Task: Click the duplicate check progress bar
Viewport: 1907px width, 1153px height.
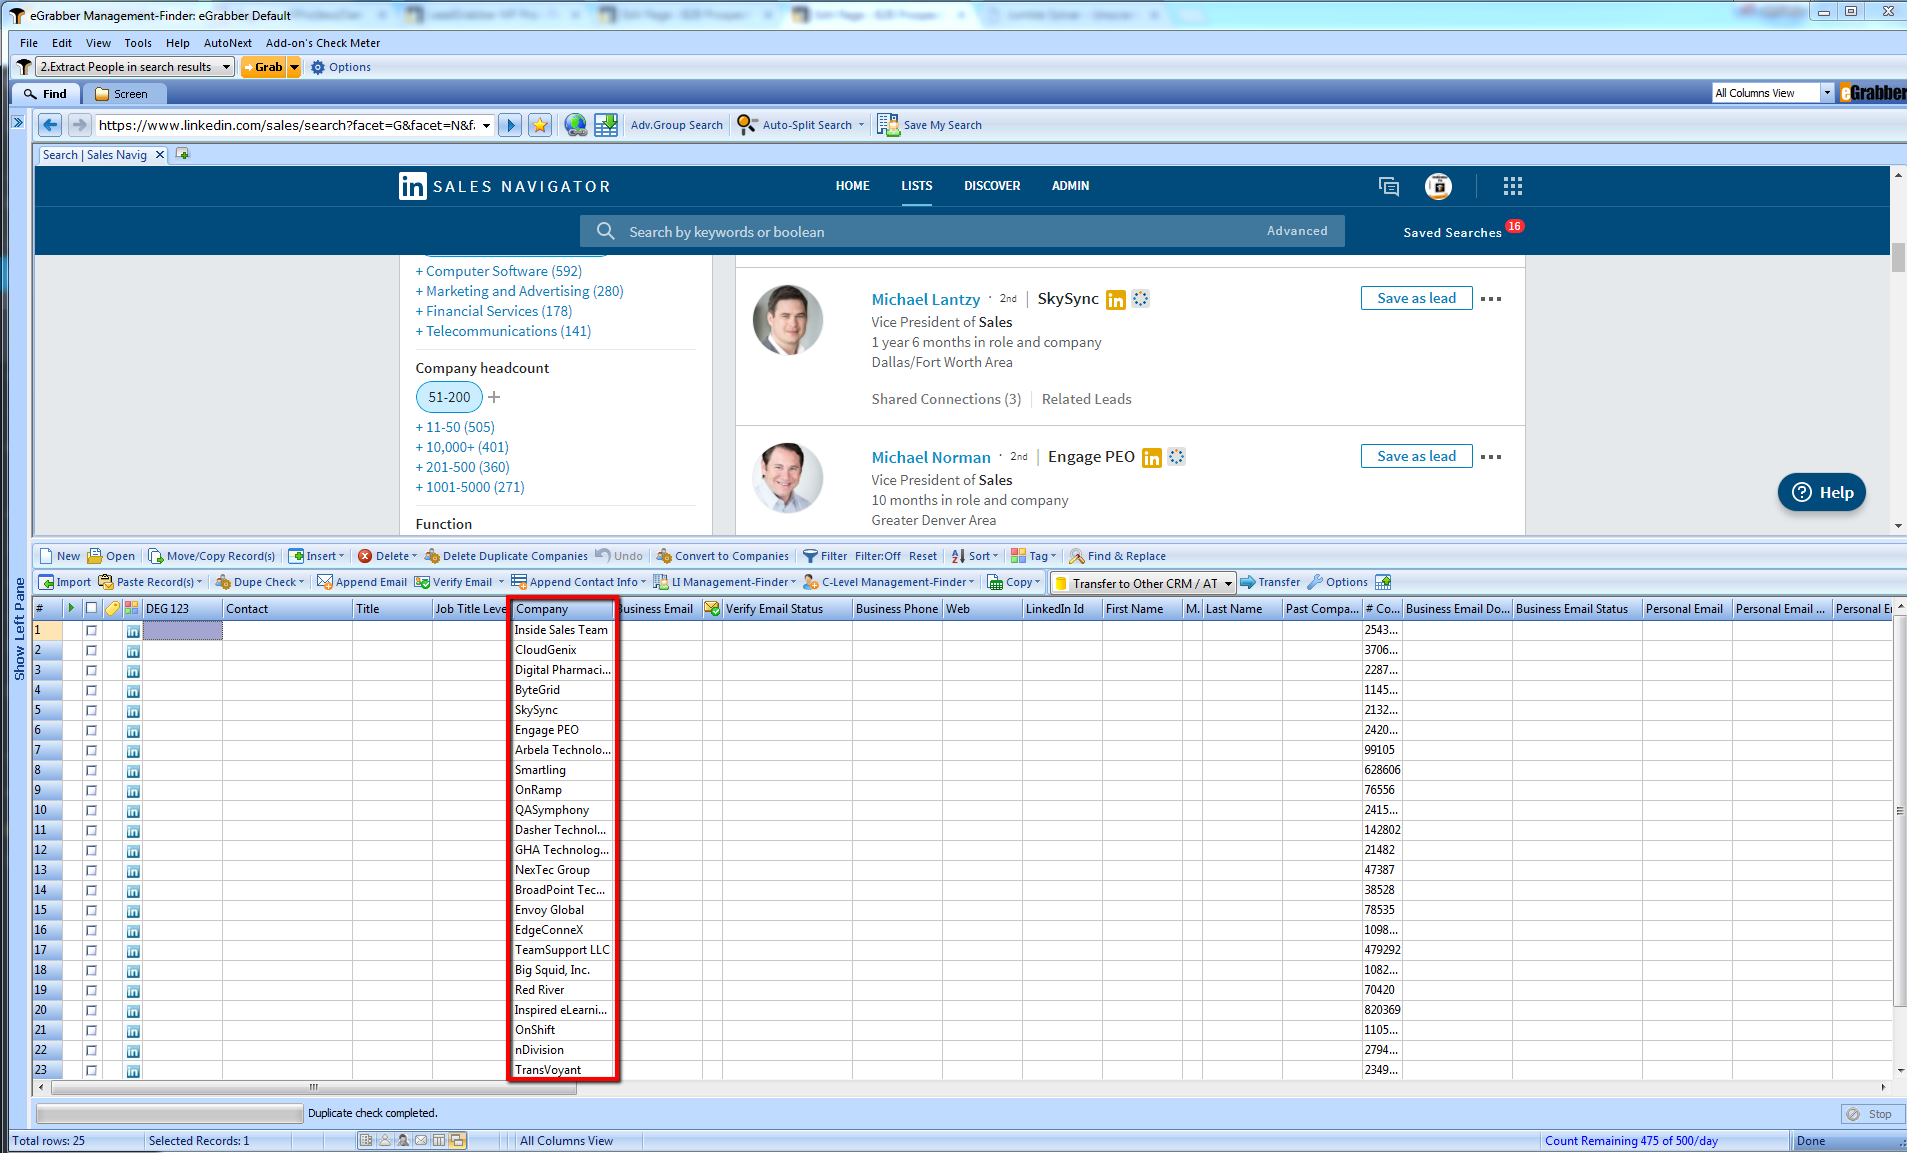Action: [169, 1113]
